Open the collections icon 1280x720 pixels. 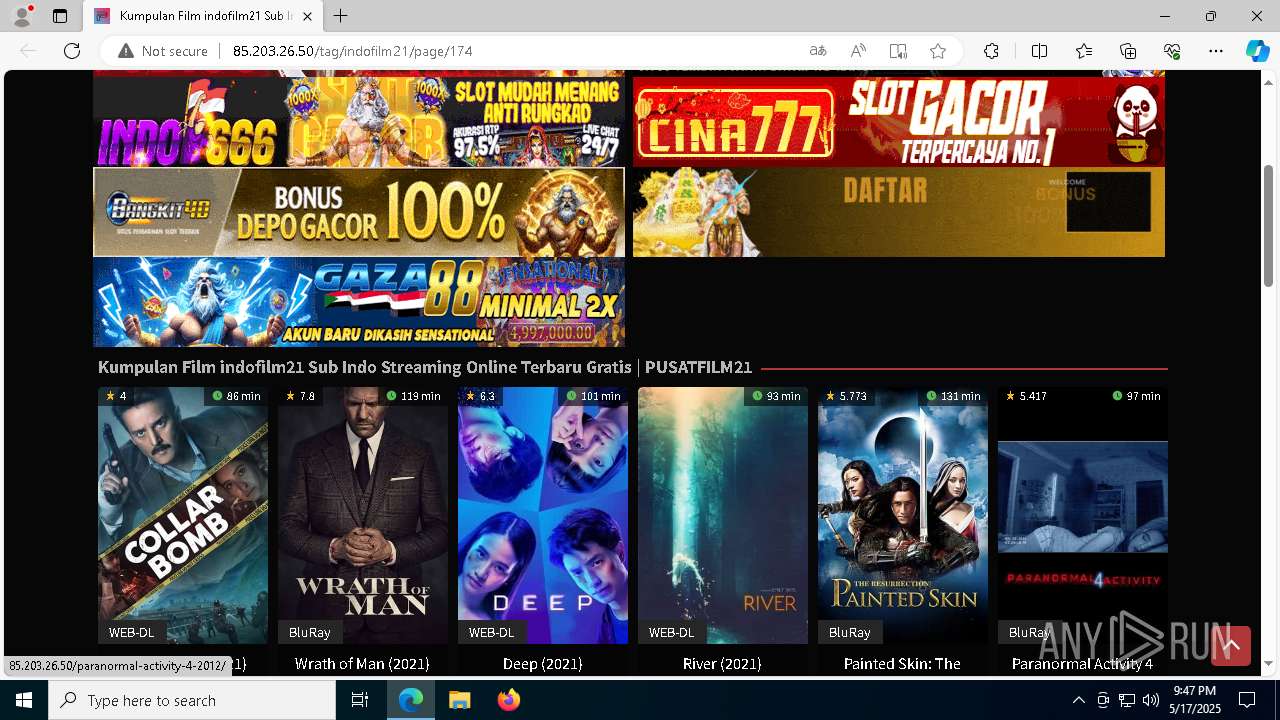[x=1128, y=51]
